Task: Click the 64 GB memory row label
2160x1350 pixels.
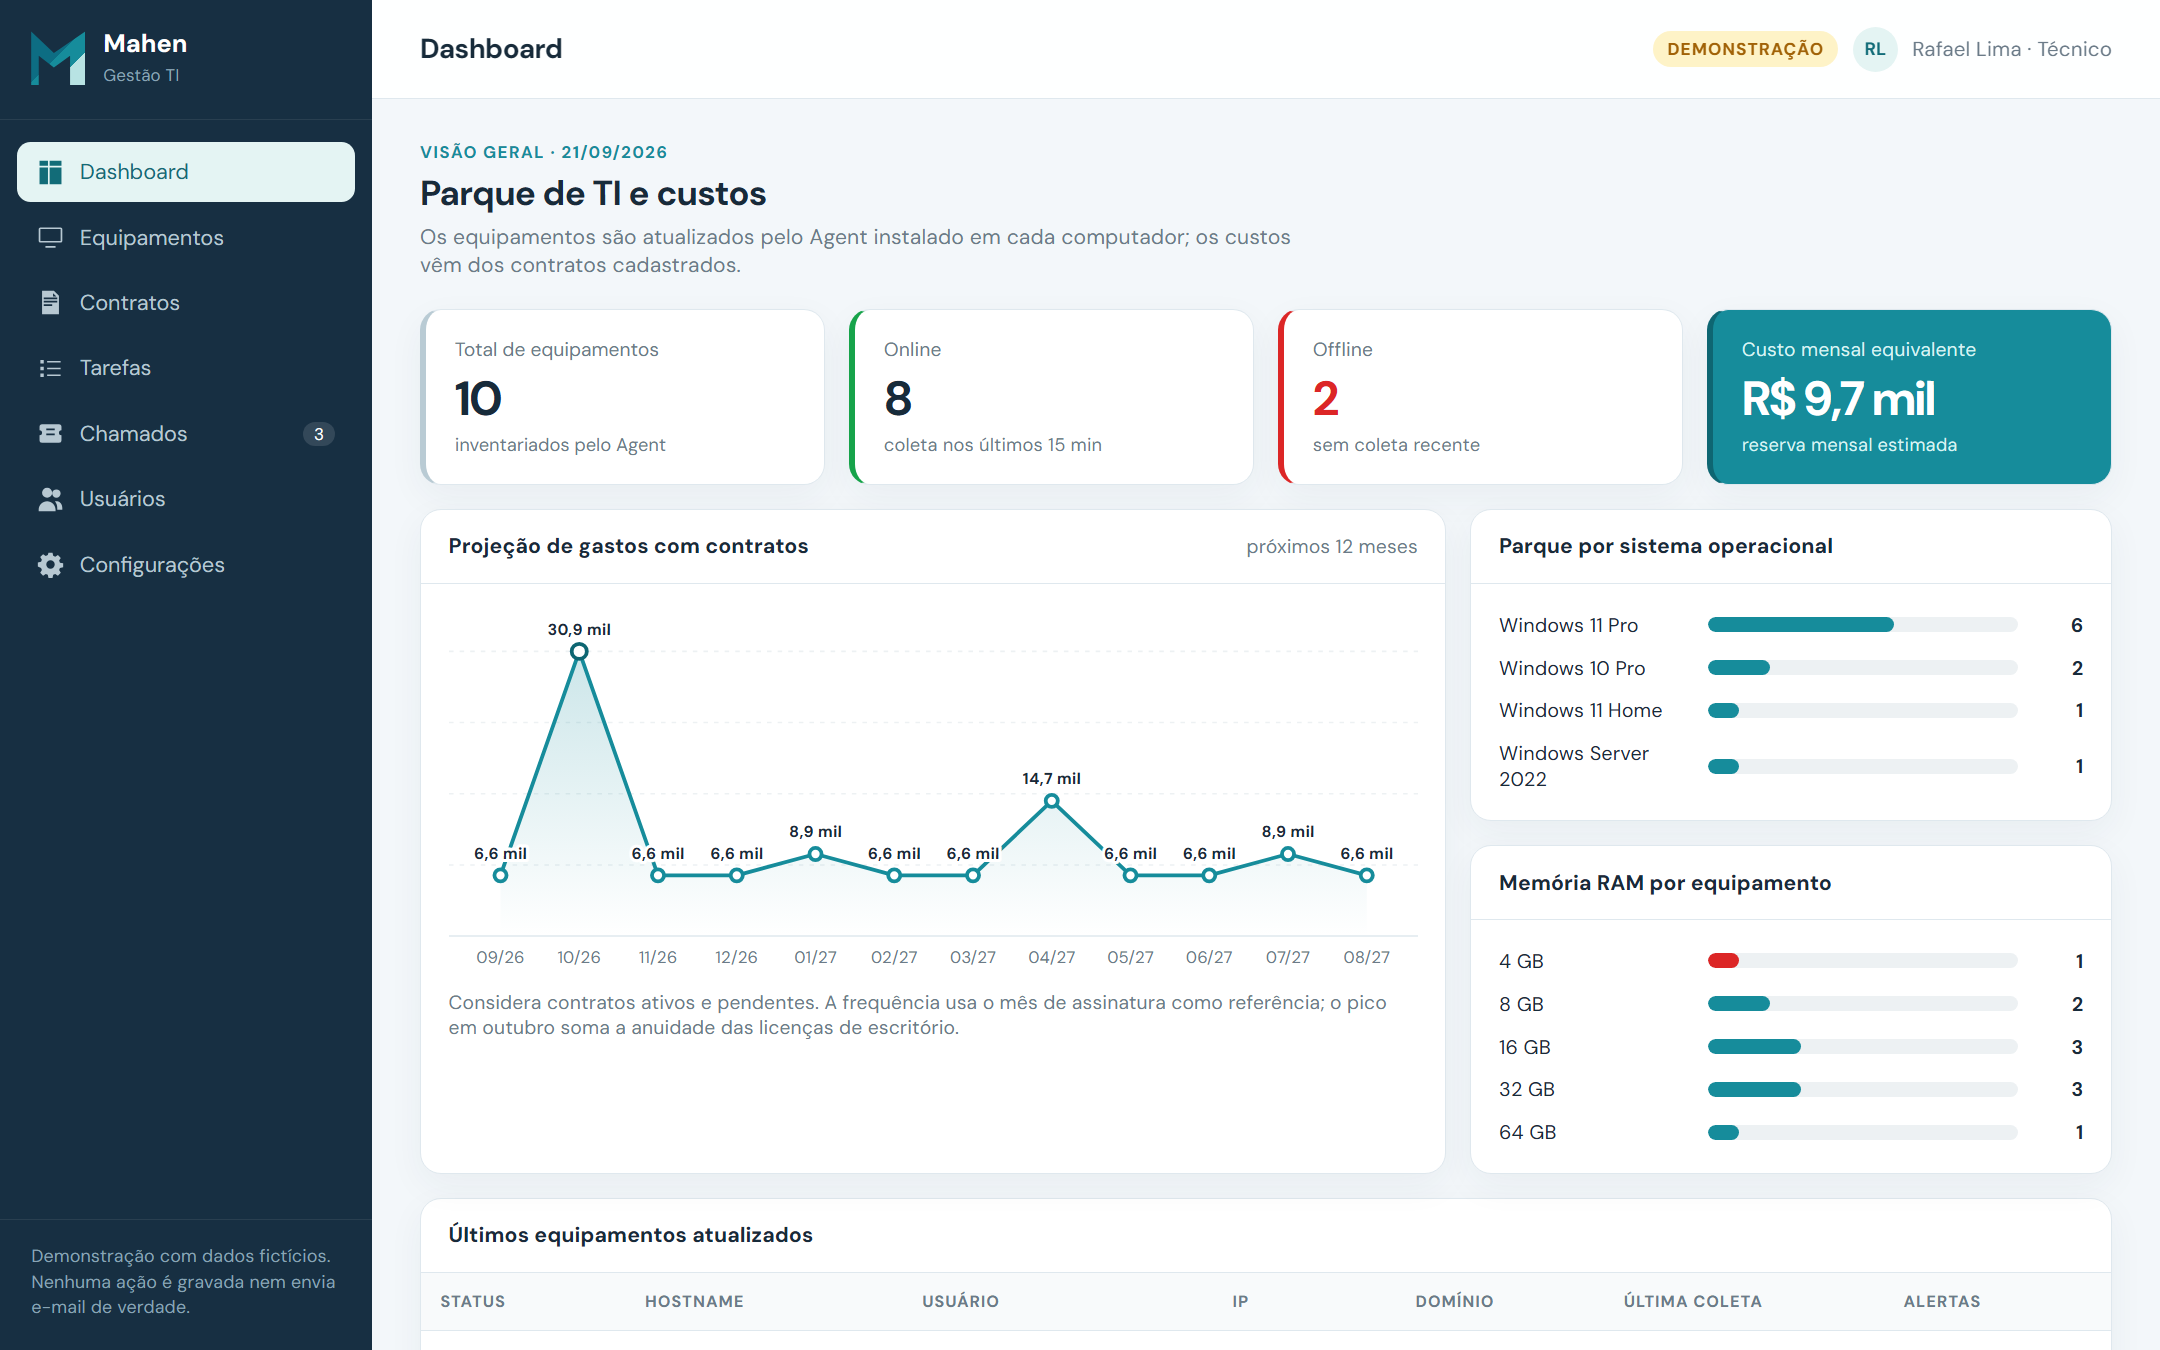Action: click(x=1528, y=1132)
